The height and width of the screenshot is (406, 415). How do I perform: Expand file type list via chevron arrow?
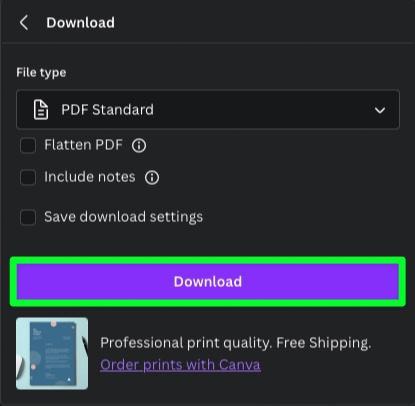[380, 110]
